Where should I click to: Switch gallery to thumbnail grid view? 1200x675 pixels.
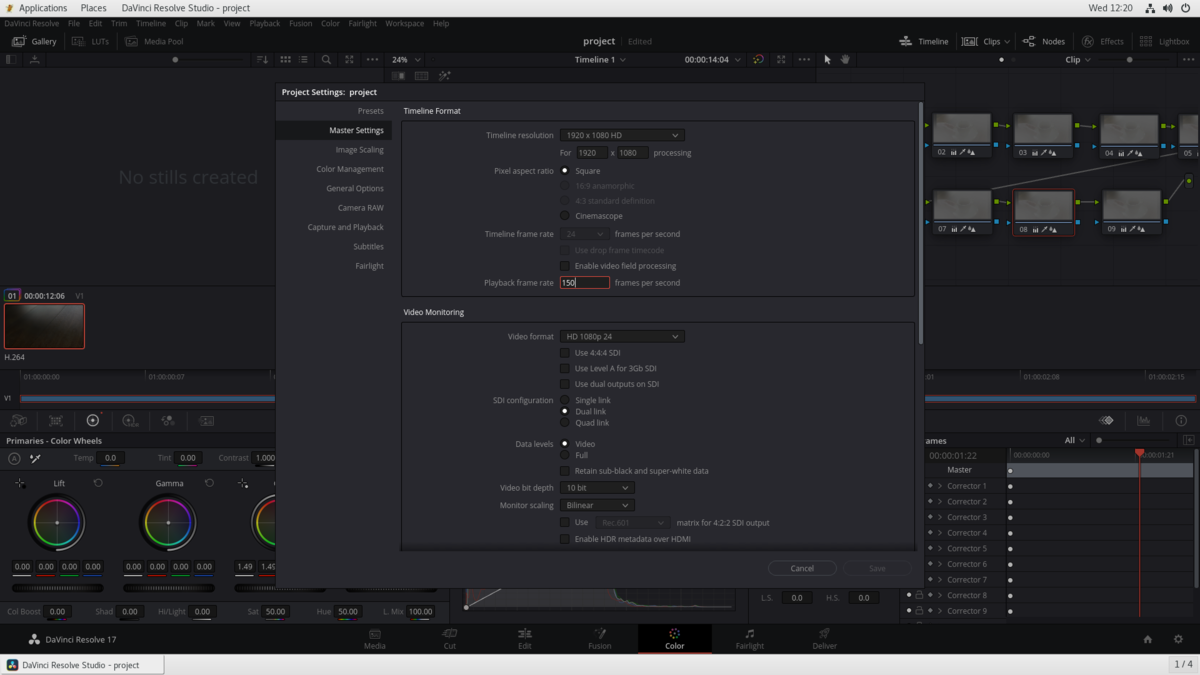(x=285, y=59)
